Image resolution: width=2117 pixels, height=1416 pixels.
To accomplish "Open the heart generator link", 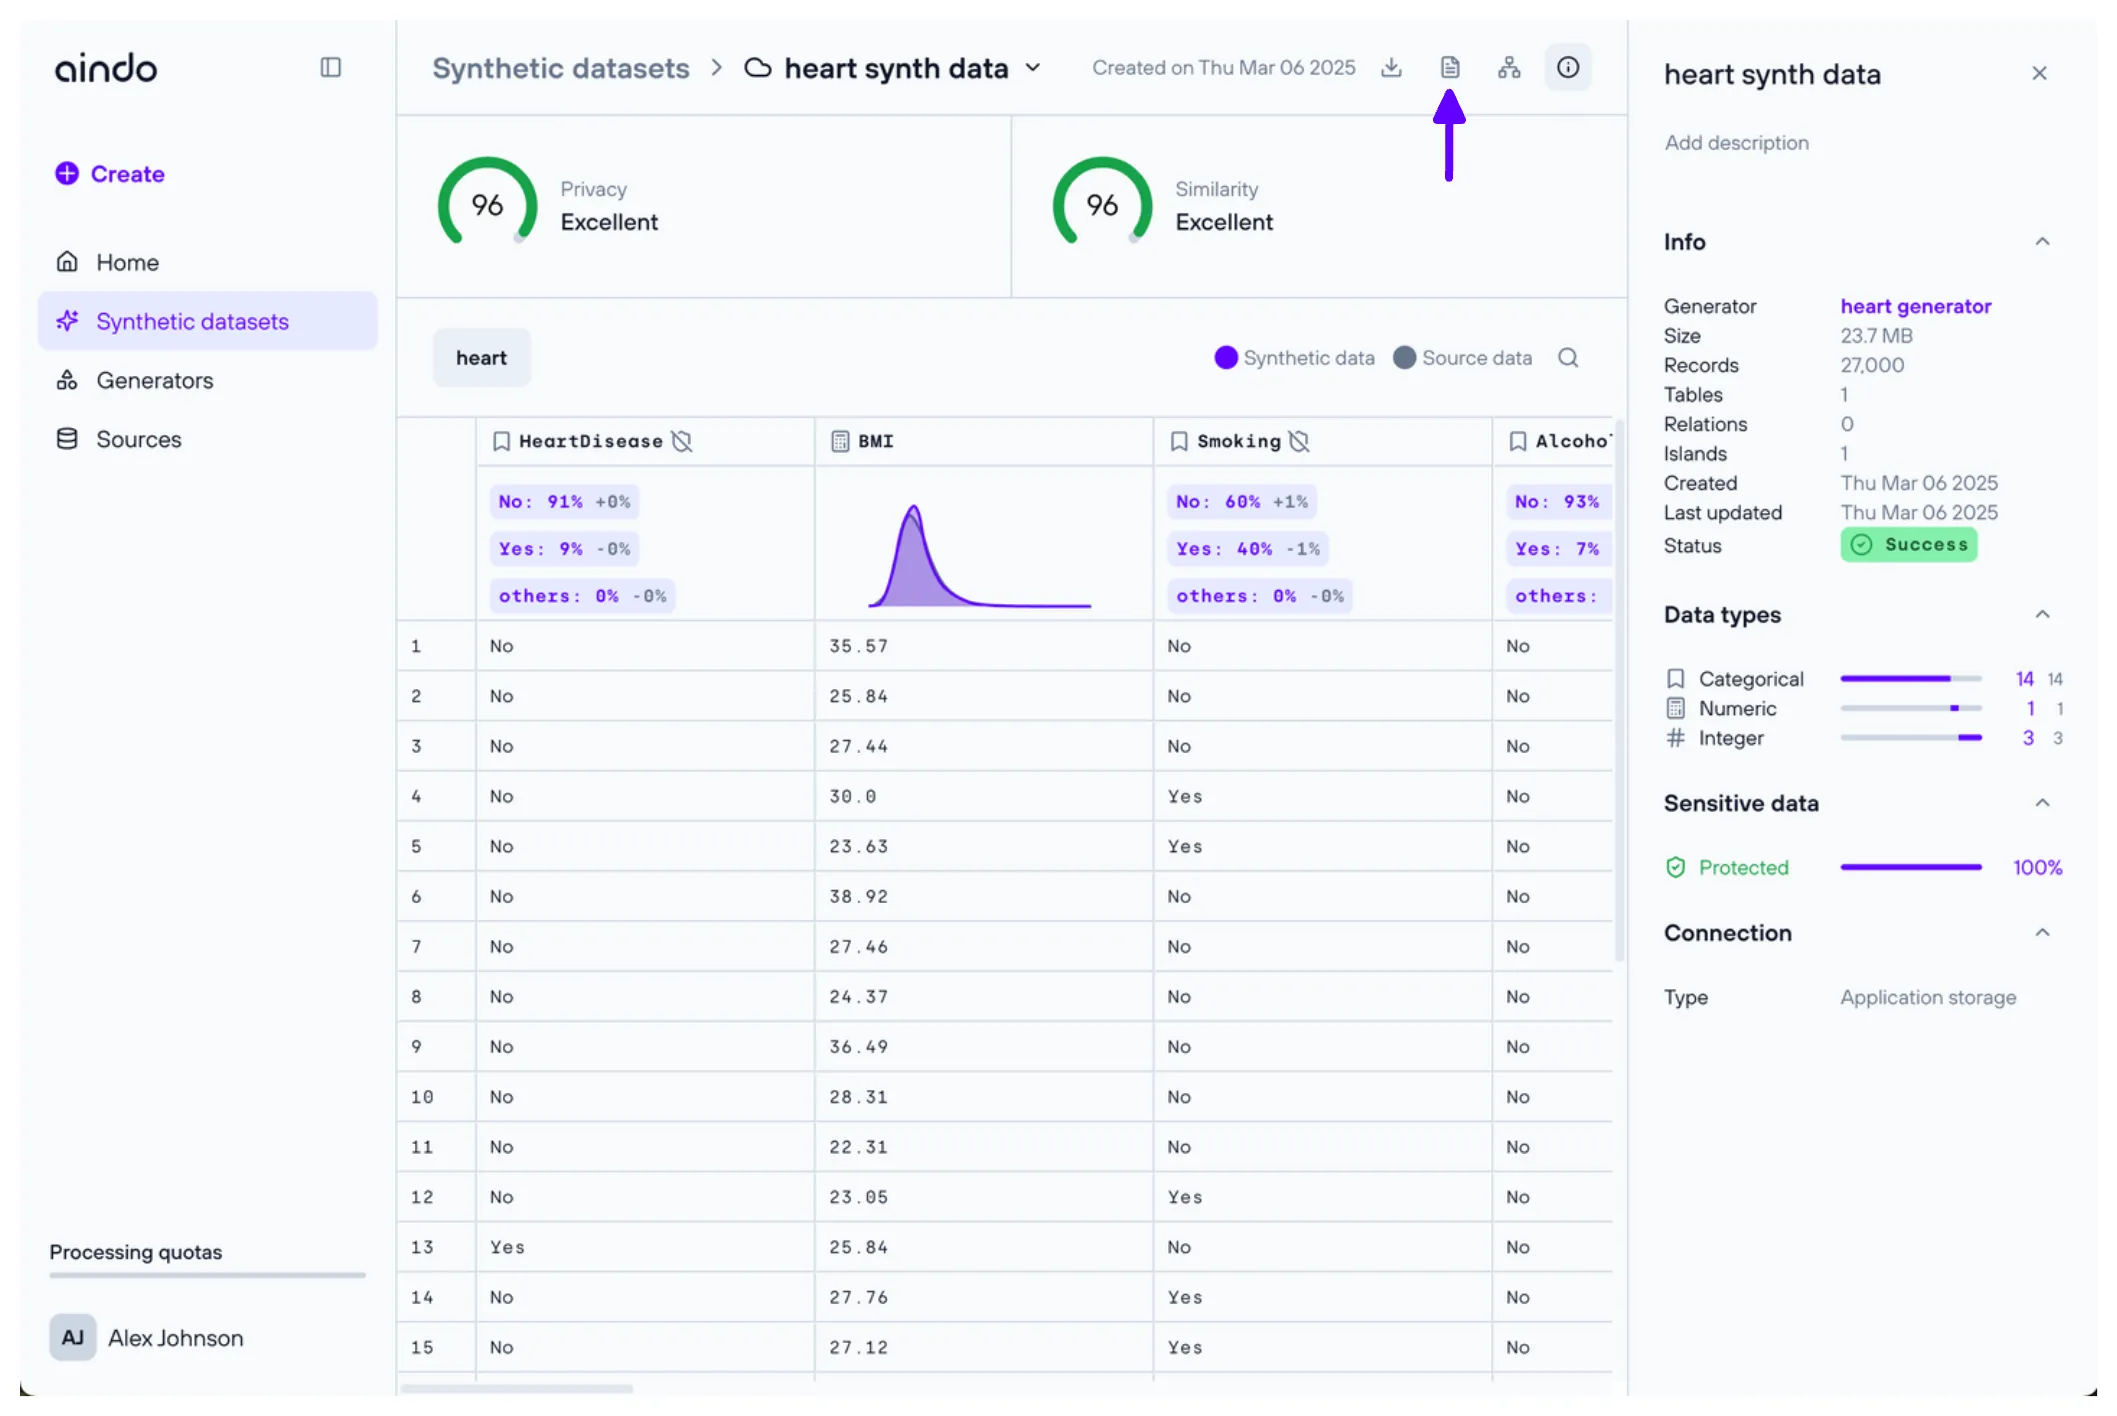I will (1915, 306).
